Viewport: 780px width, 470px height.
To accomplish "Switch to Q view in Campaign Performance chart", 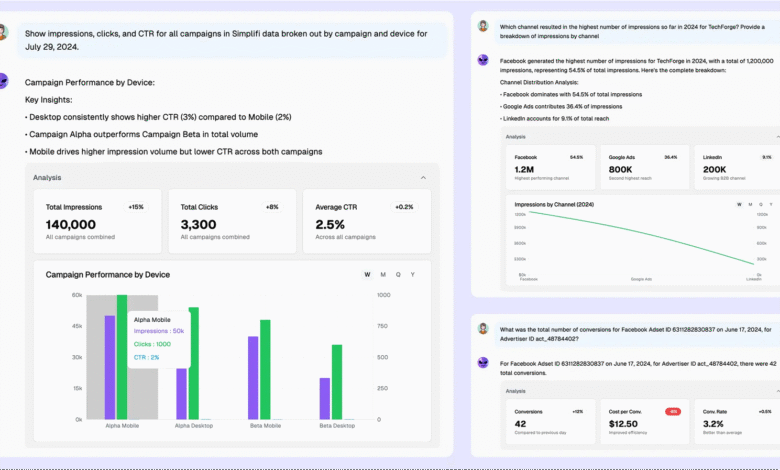I will (397, 275).
